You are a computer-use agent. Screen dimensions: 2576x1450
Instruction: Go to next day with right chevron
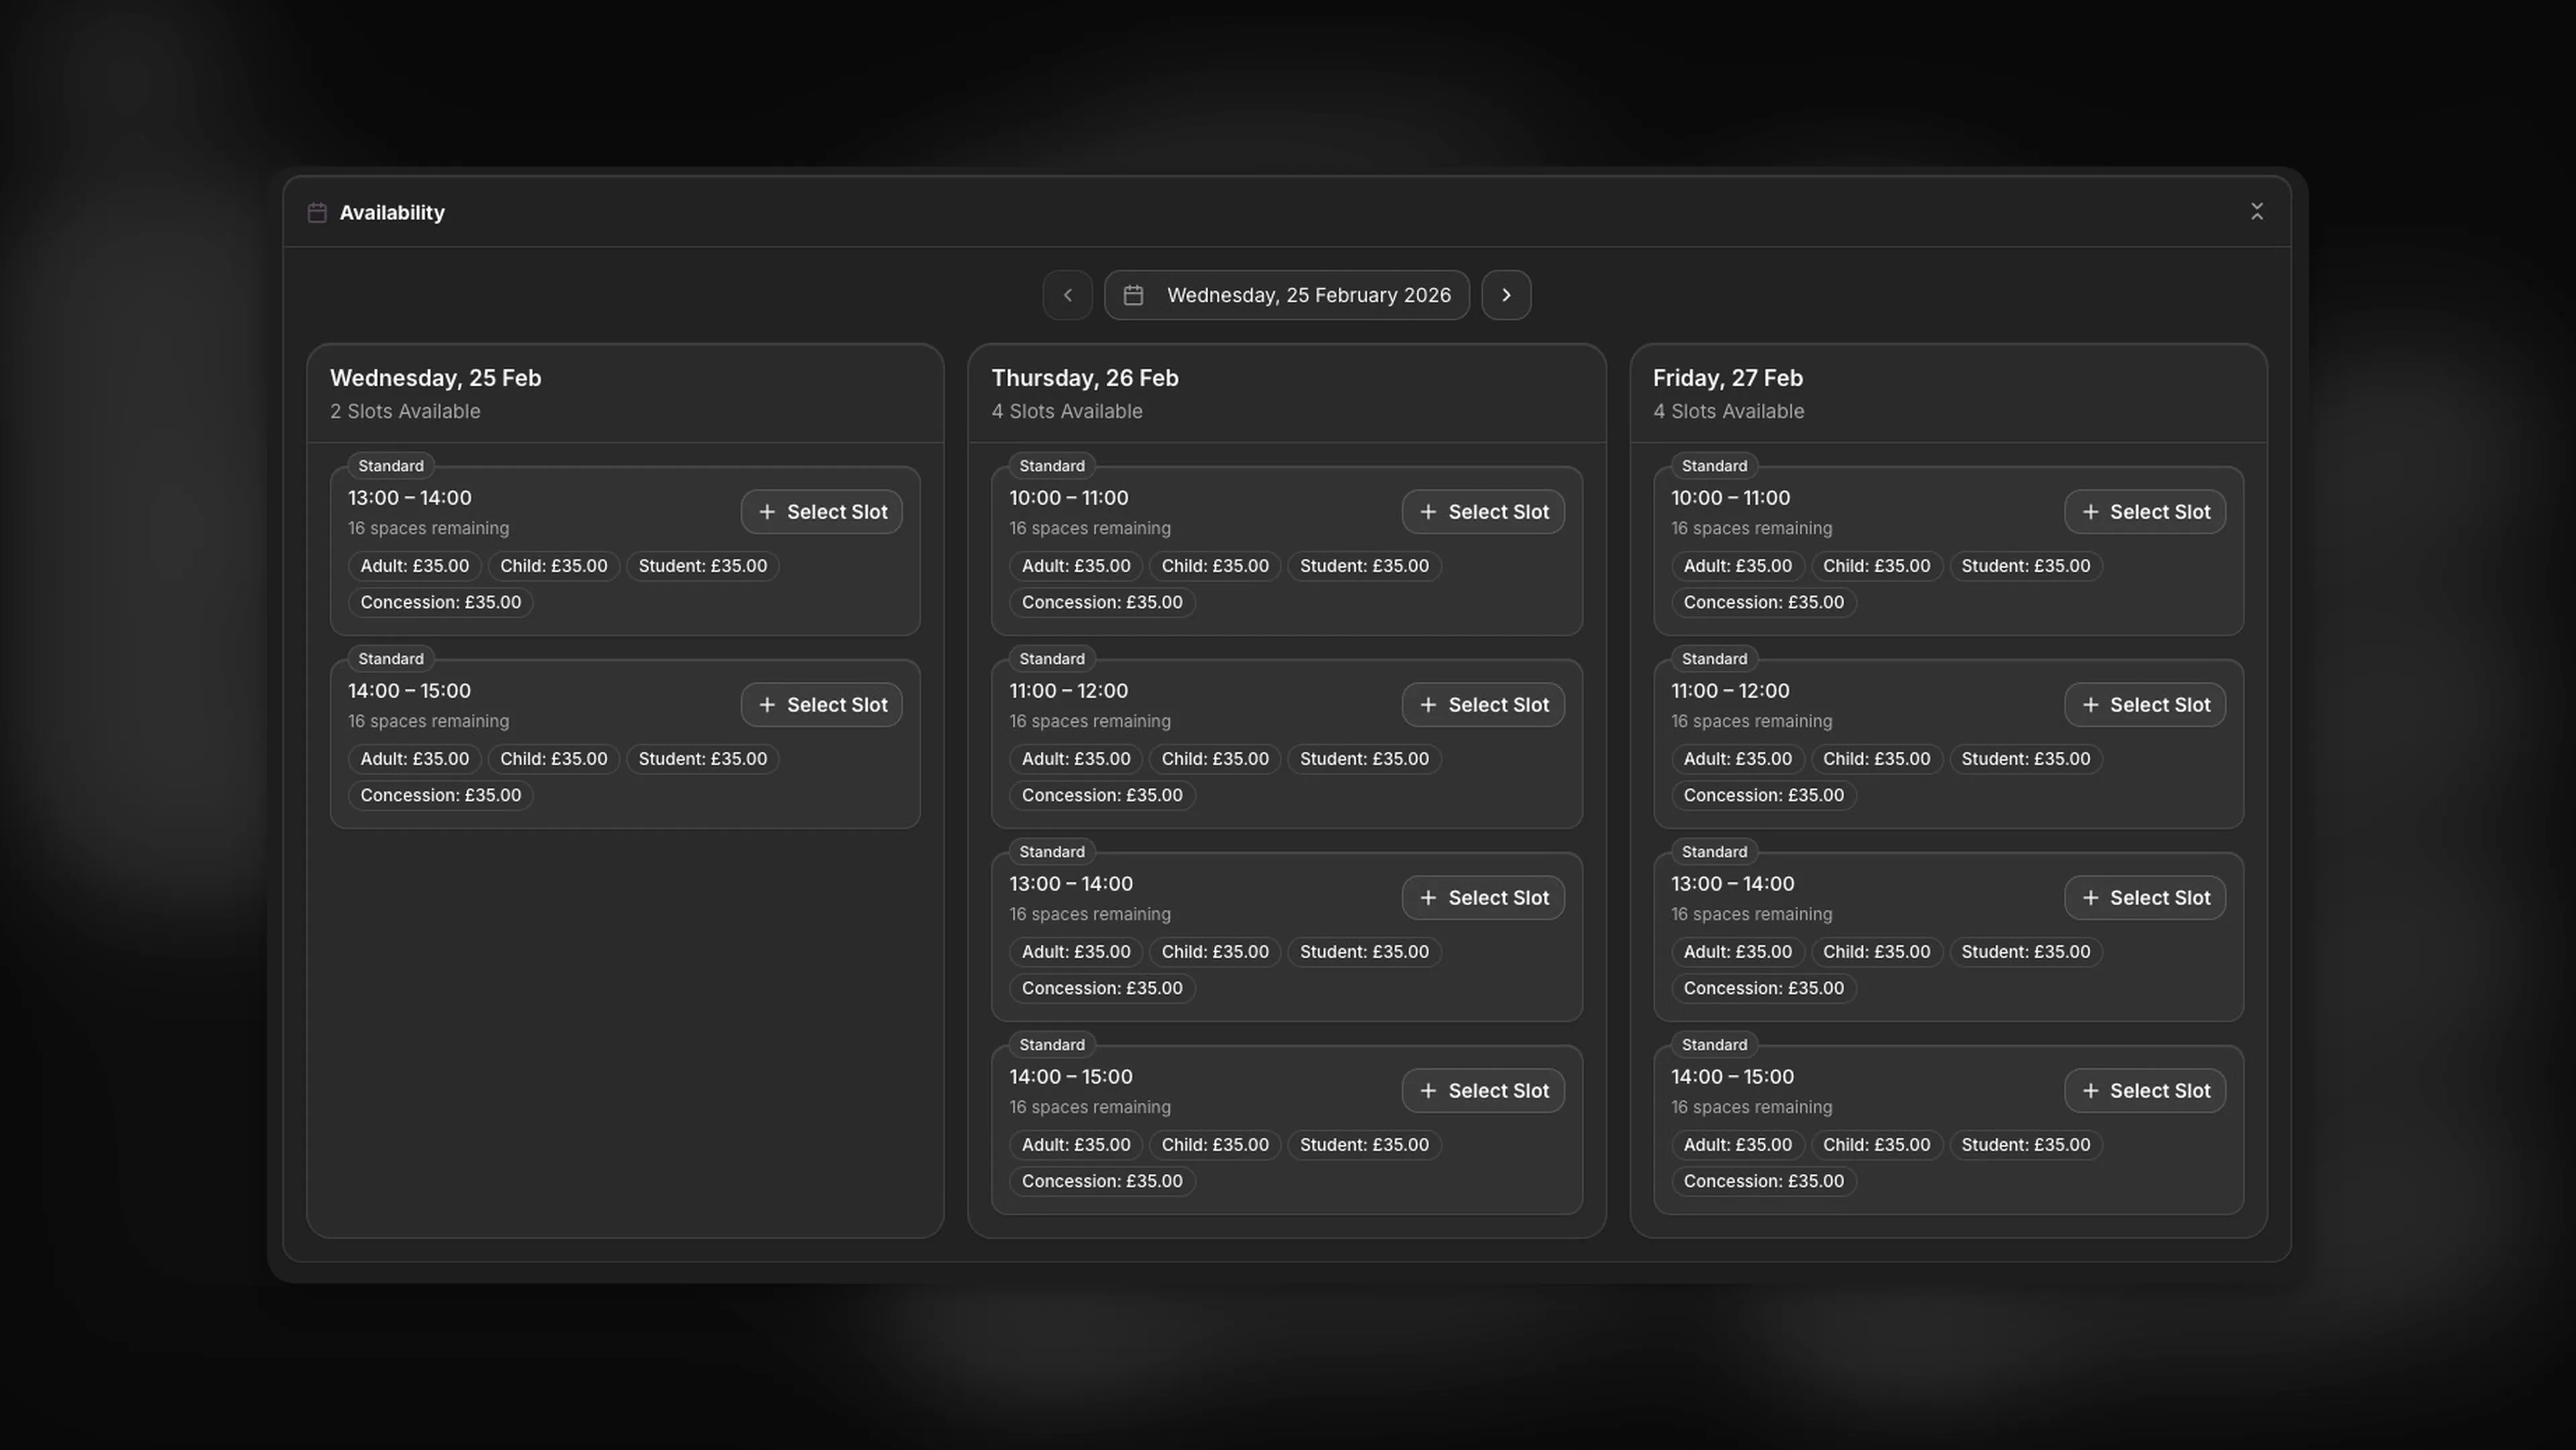pyautogui.click(x=1506, y=295)
